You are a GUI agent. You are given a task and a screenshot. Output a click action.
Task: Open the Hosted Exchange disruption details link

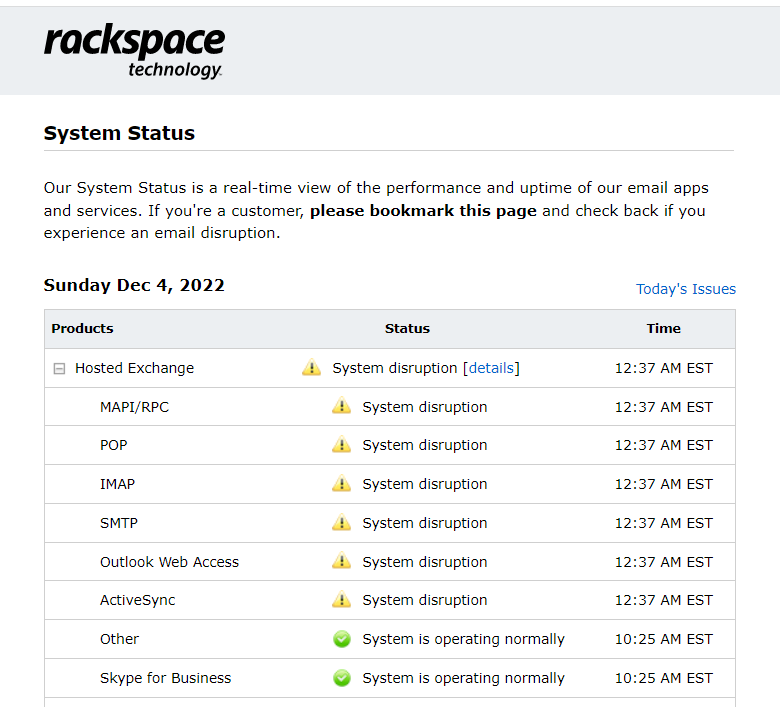[491, 368]
